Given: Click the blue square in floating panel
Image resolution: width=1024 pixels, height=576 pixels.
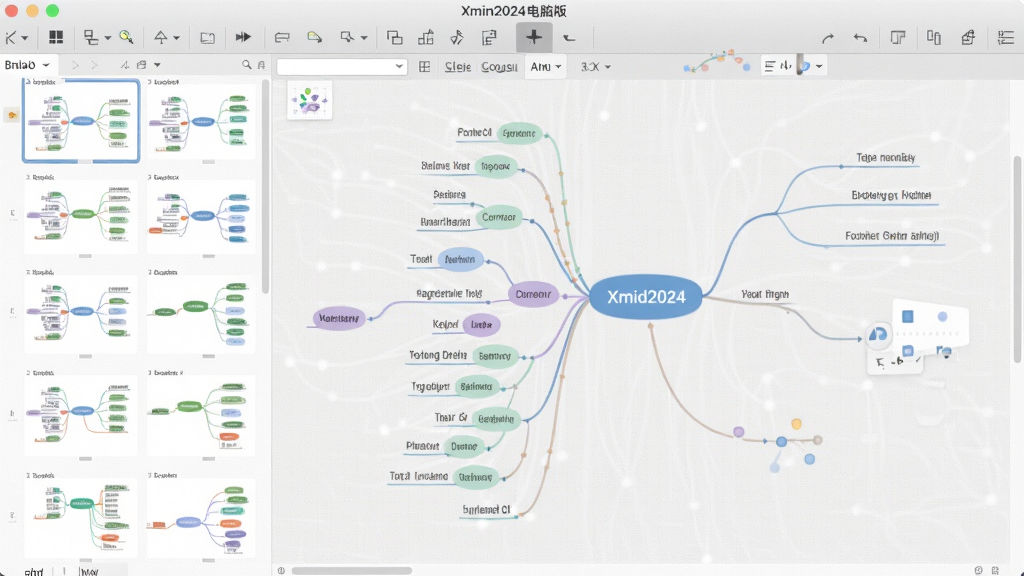Looking at the screenshot, I should (x=908, y=317).
